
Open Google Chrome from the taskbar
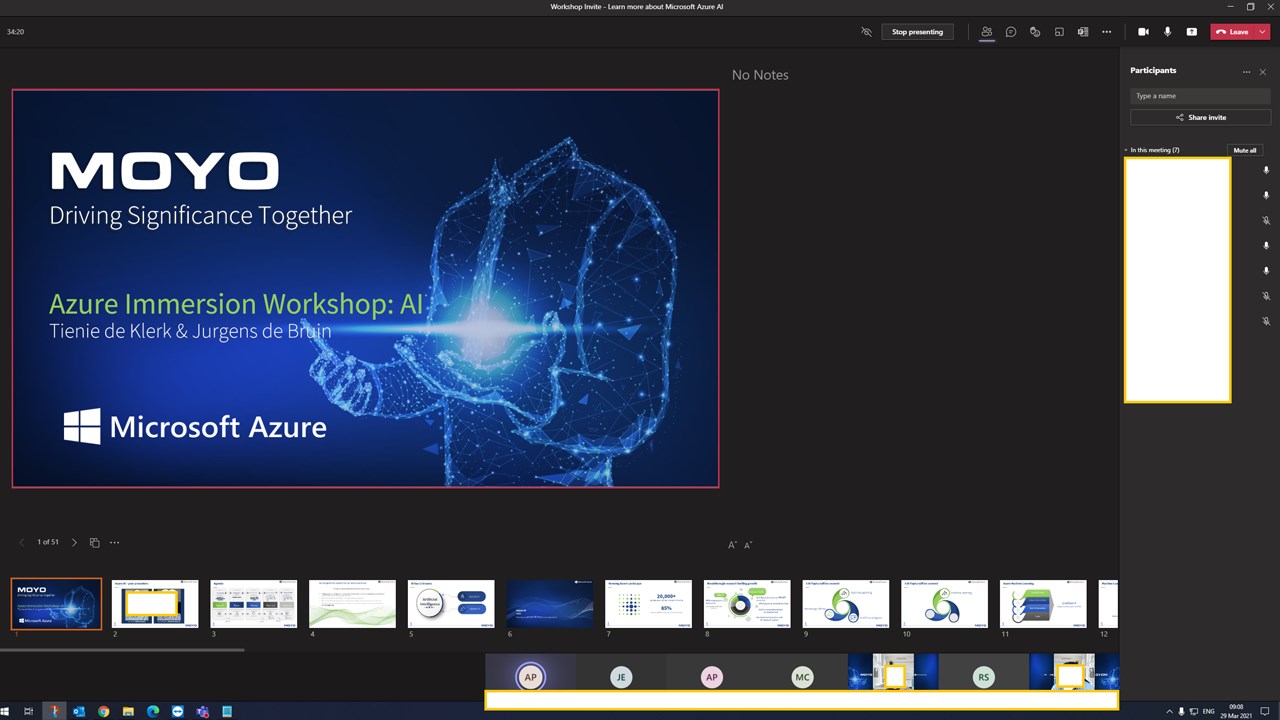pyautogui.click(x=104, y=712)
